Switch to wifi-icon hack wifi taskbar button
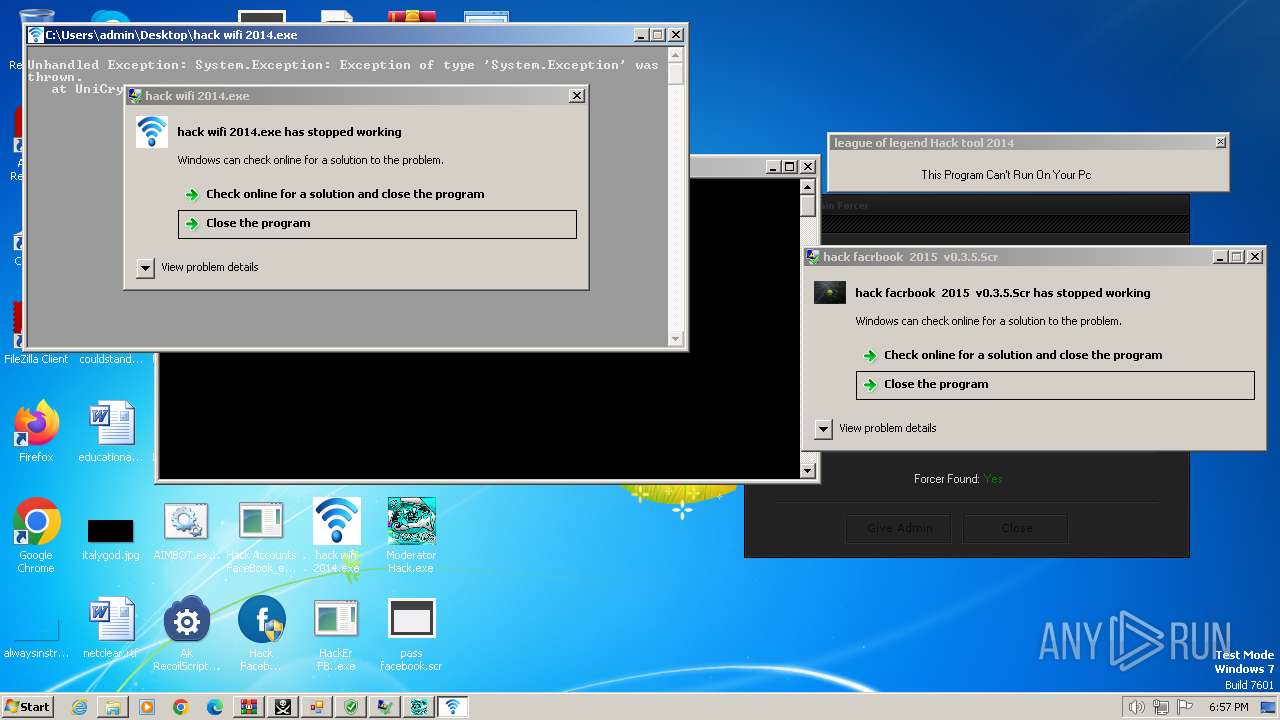 pyautogui.click(x=453, y=707)
